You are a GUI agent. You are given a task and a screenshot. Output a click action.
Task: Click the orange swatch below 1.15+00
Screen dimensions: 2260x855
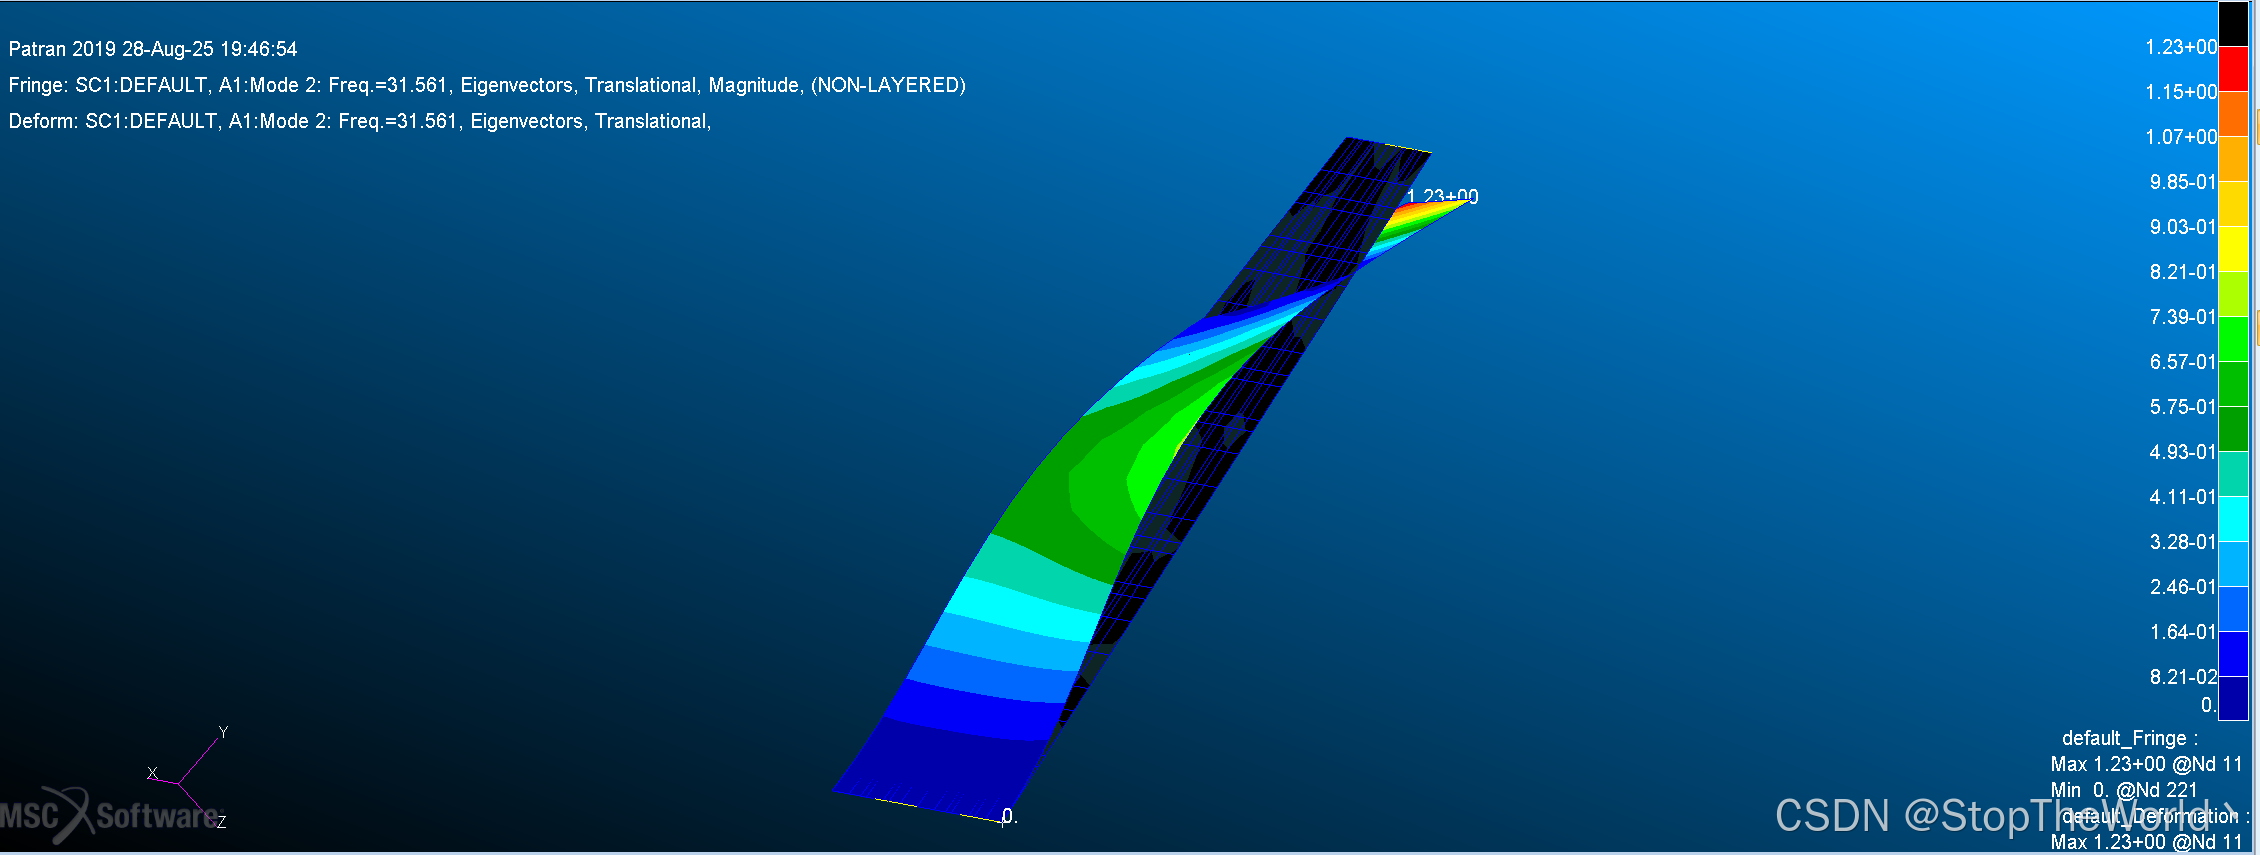[x=2233, y=114]
